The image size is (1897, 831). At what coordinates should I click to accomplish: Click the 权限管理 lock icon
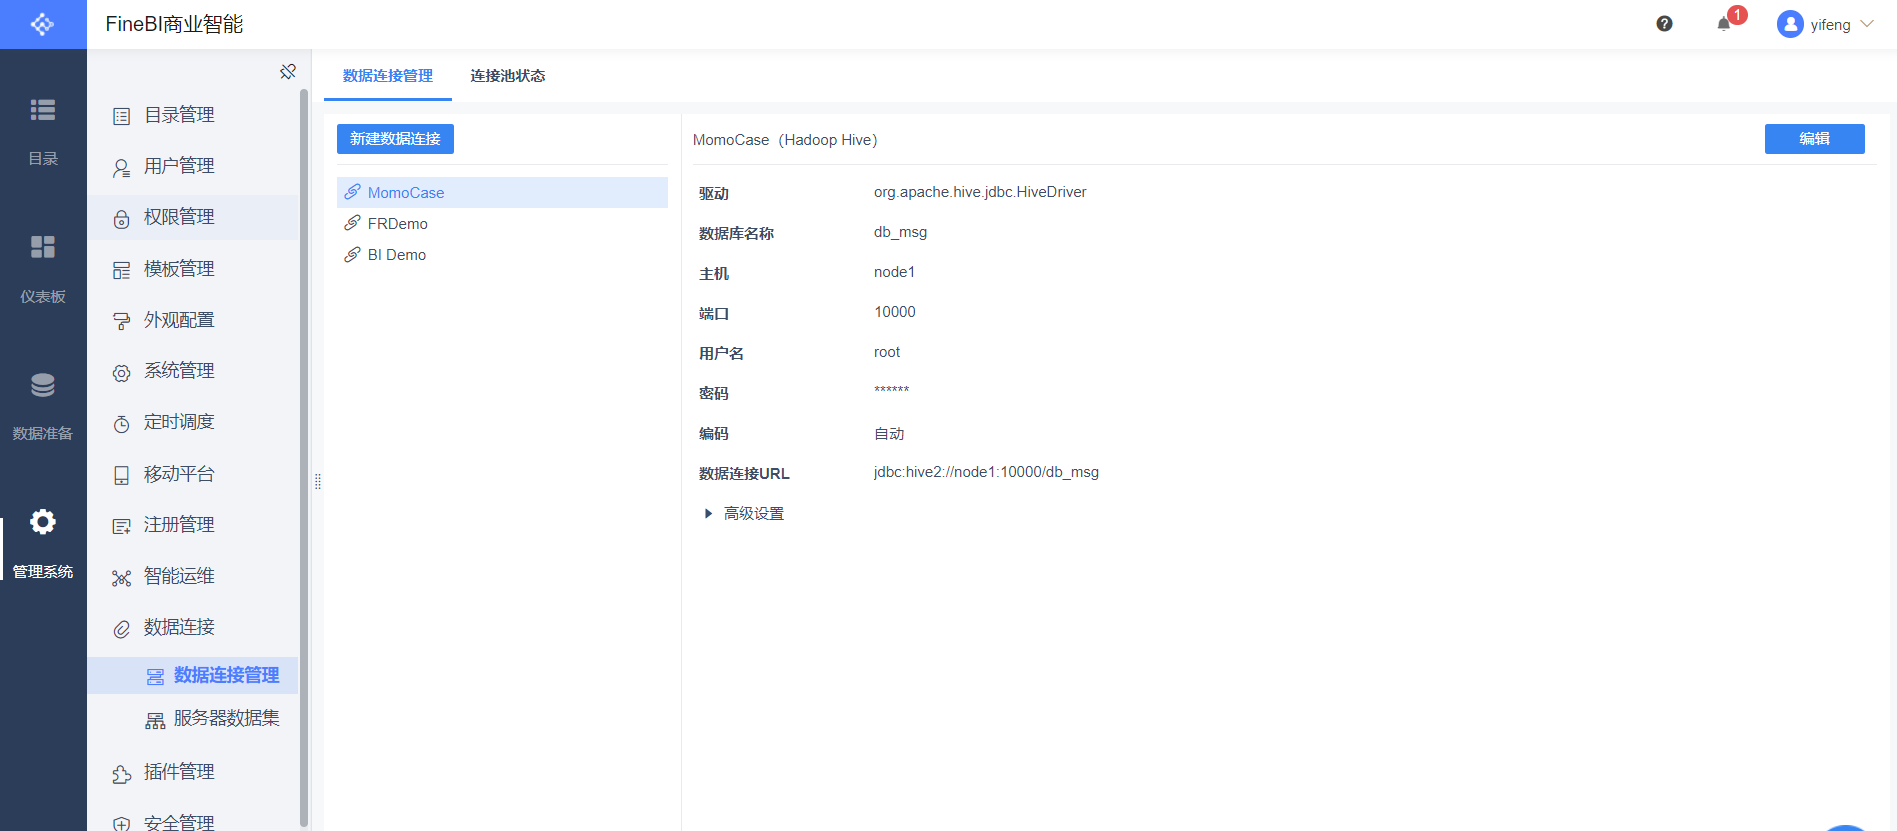[x=121, y=218]
